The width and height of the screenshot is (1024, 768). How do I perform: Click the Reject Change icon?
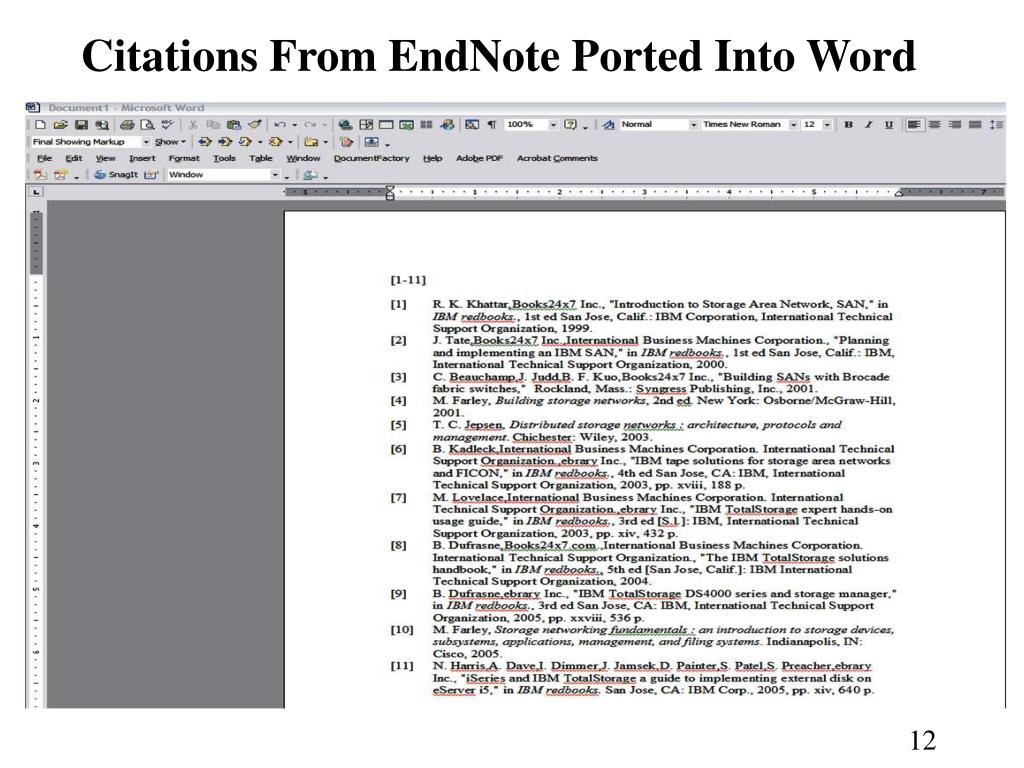[276, 142]
